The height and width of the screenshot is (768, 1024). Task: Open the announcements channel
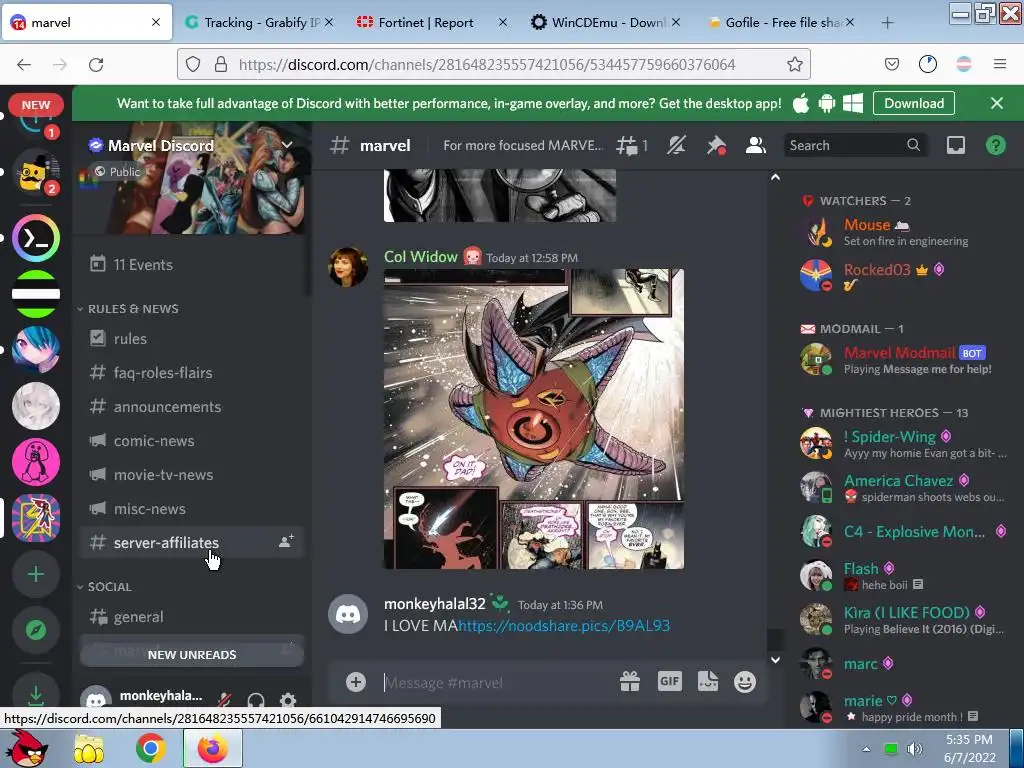pos(191,406)
